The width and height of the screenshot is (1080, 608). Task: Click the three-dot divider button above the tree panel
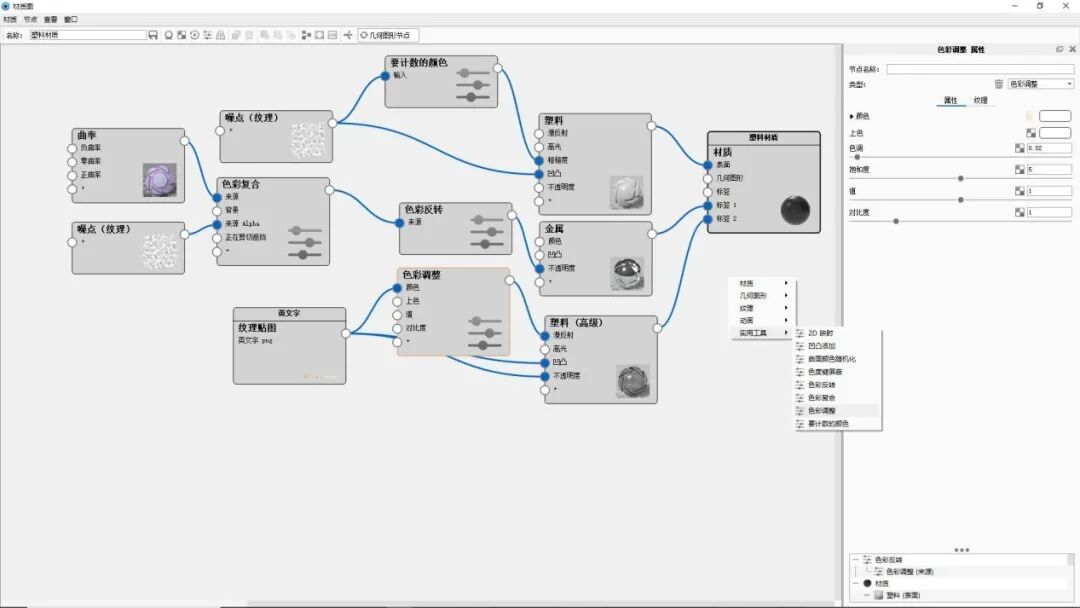(x=963, y=549)
